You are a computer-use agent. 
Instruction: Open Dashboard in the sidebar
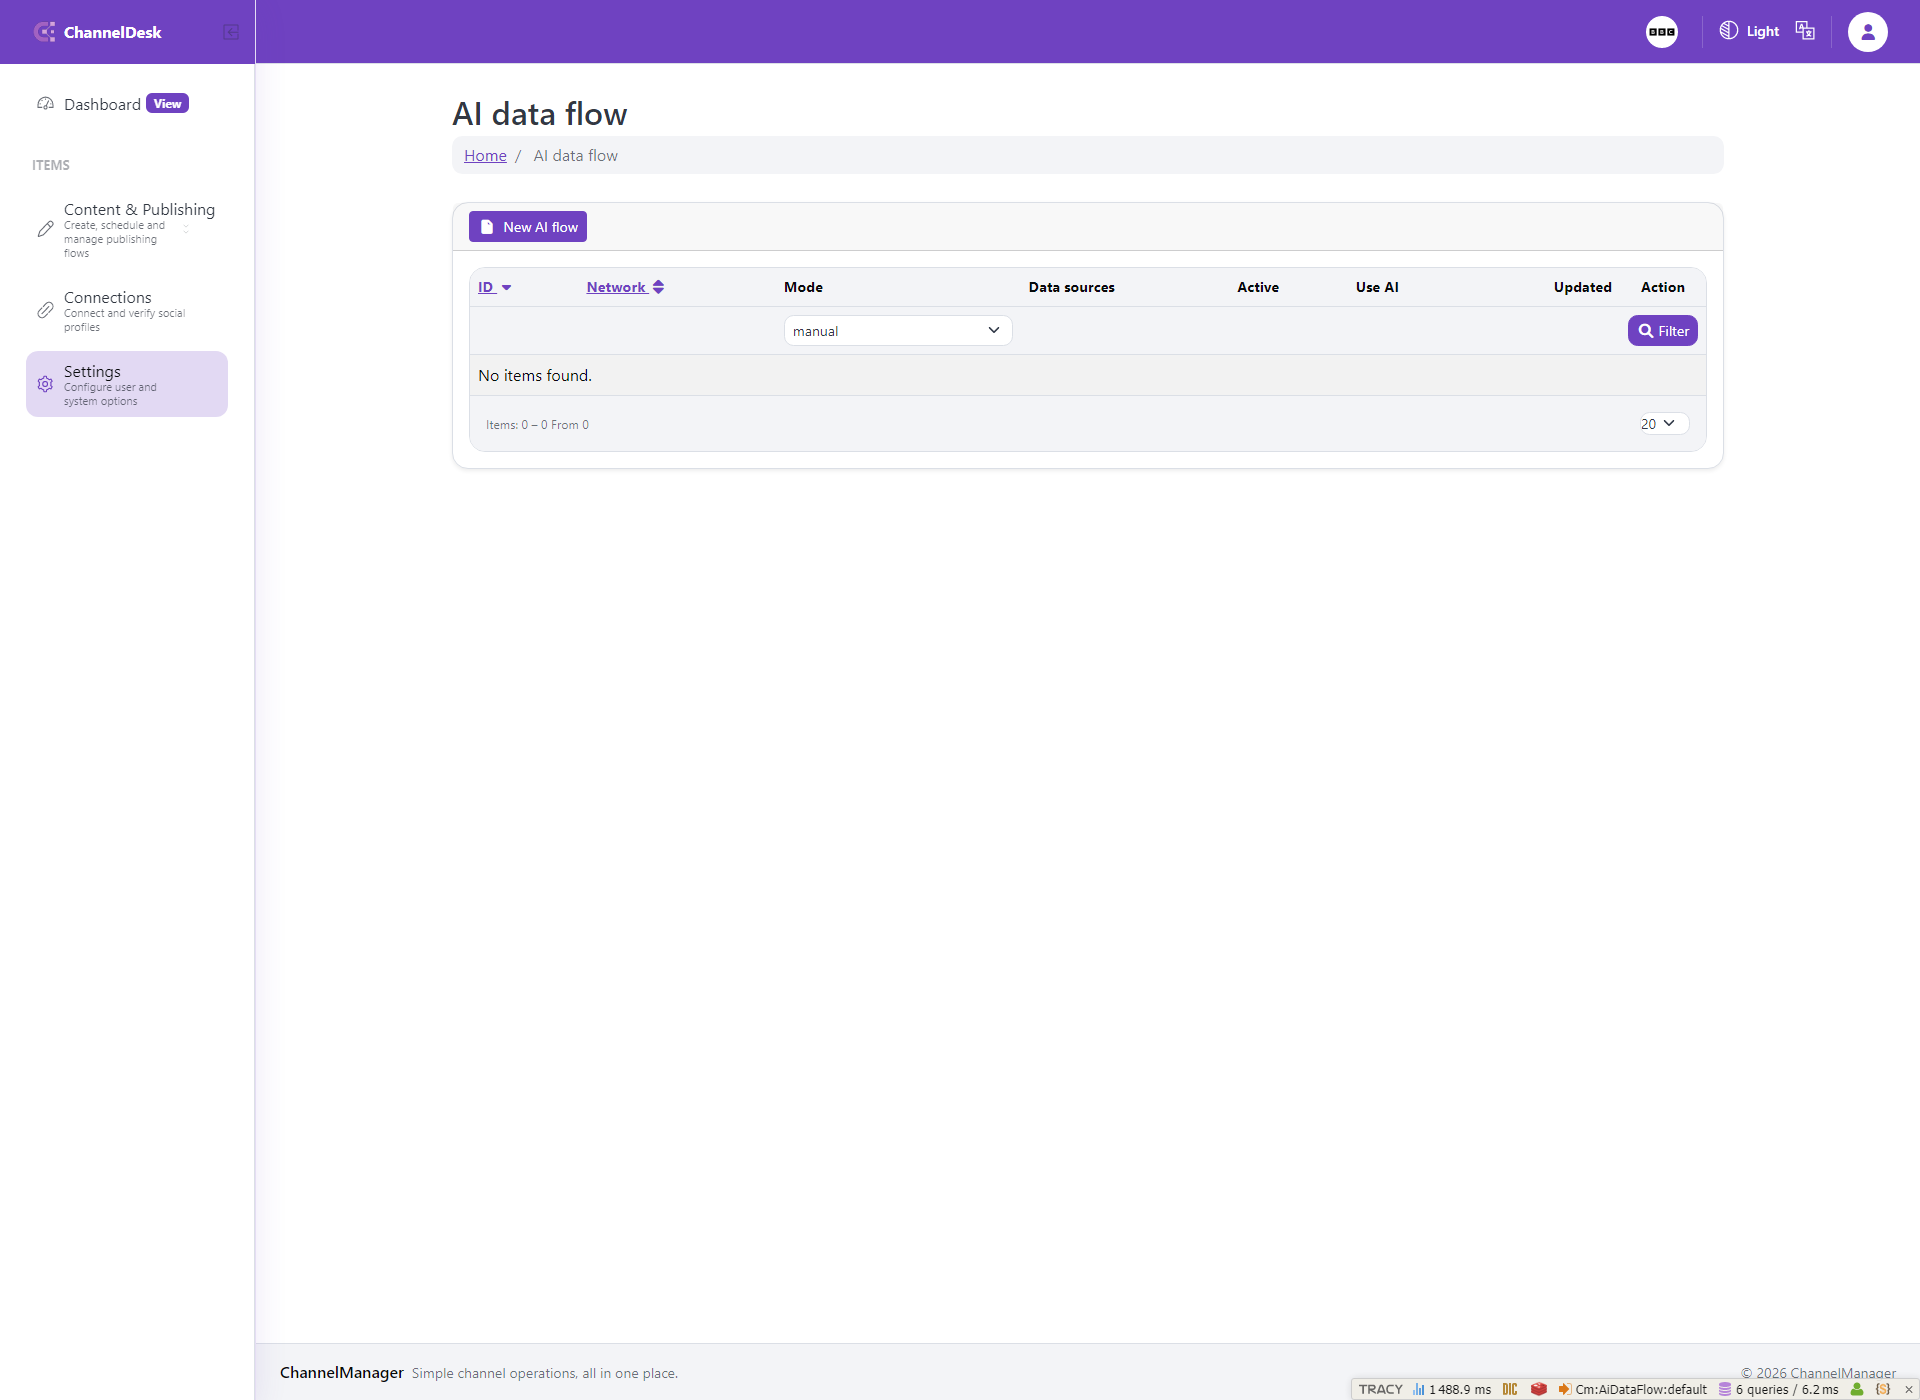102,104
